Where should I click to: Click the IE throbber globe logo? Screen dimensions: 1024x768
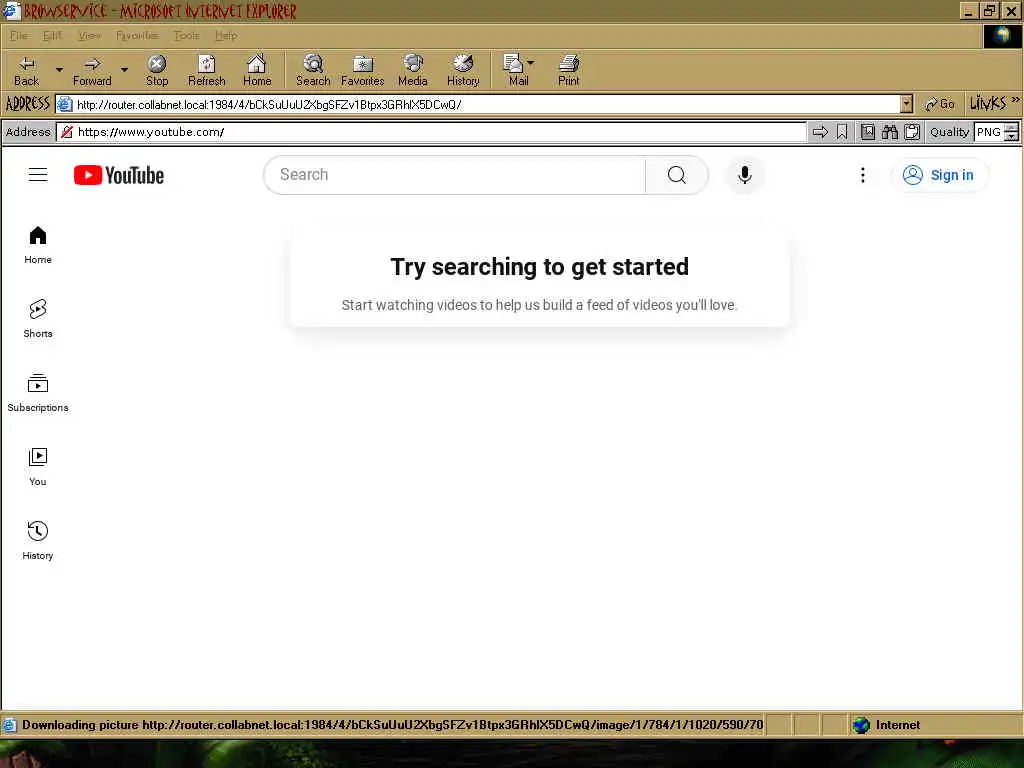pyautogui.click(x=1002, y=36)
